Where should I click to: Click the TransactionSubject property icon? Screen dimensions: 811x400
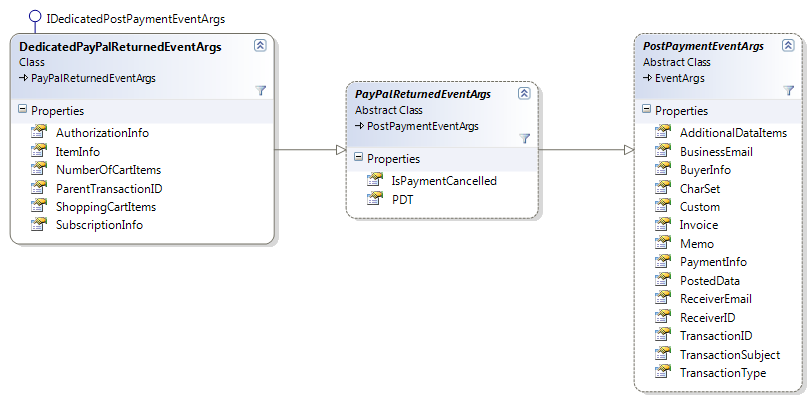[x=663, y=354]
